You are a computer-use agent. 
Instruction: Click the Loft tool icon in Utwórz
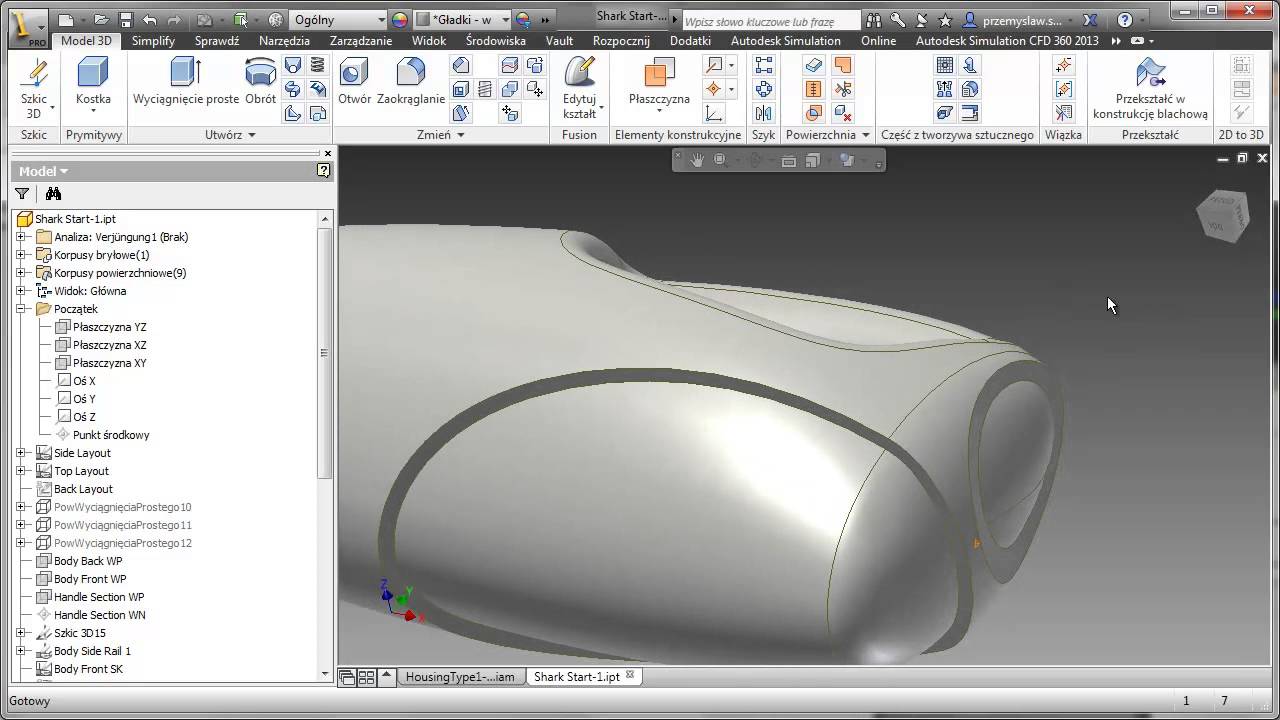pyautogui.click(x=293, y=65)
